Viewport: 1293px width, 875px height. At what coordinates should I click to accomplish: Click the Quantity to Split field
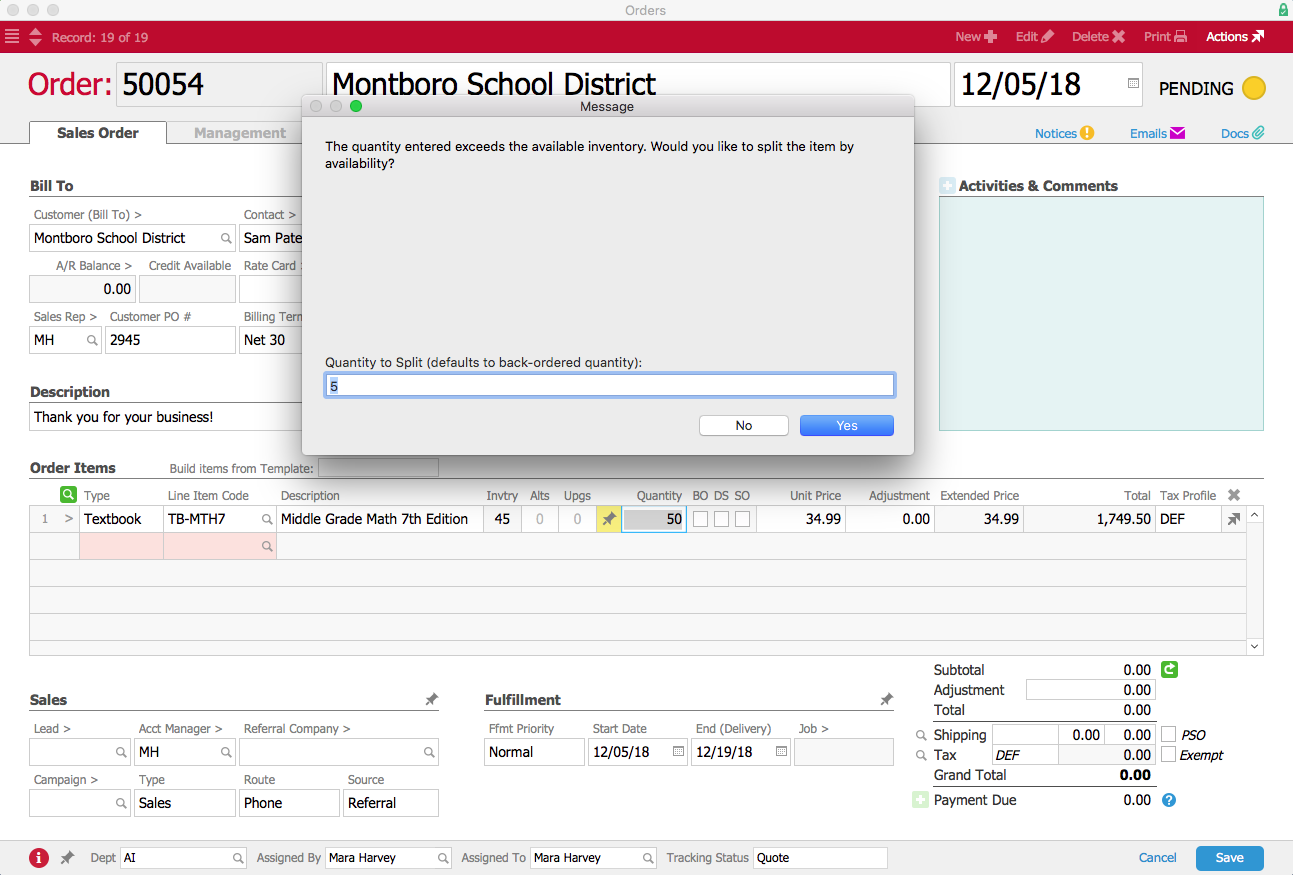[610, 385]
